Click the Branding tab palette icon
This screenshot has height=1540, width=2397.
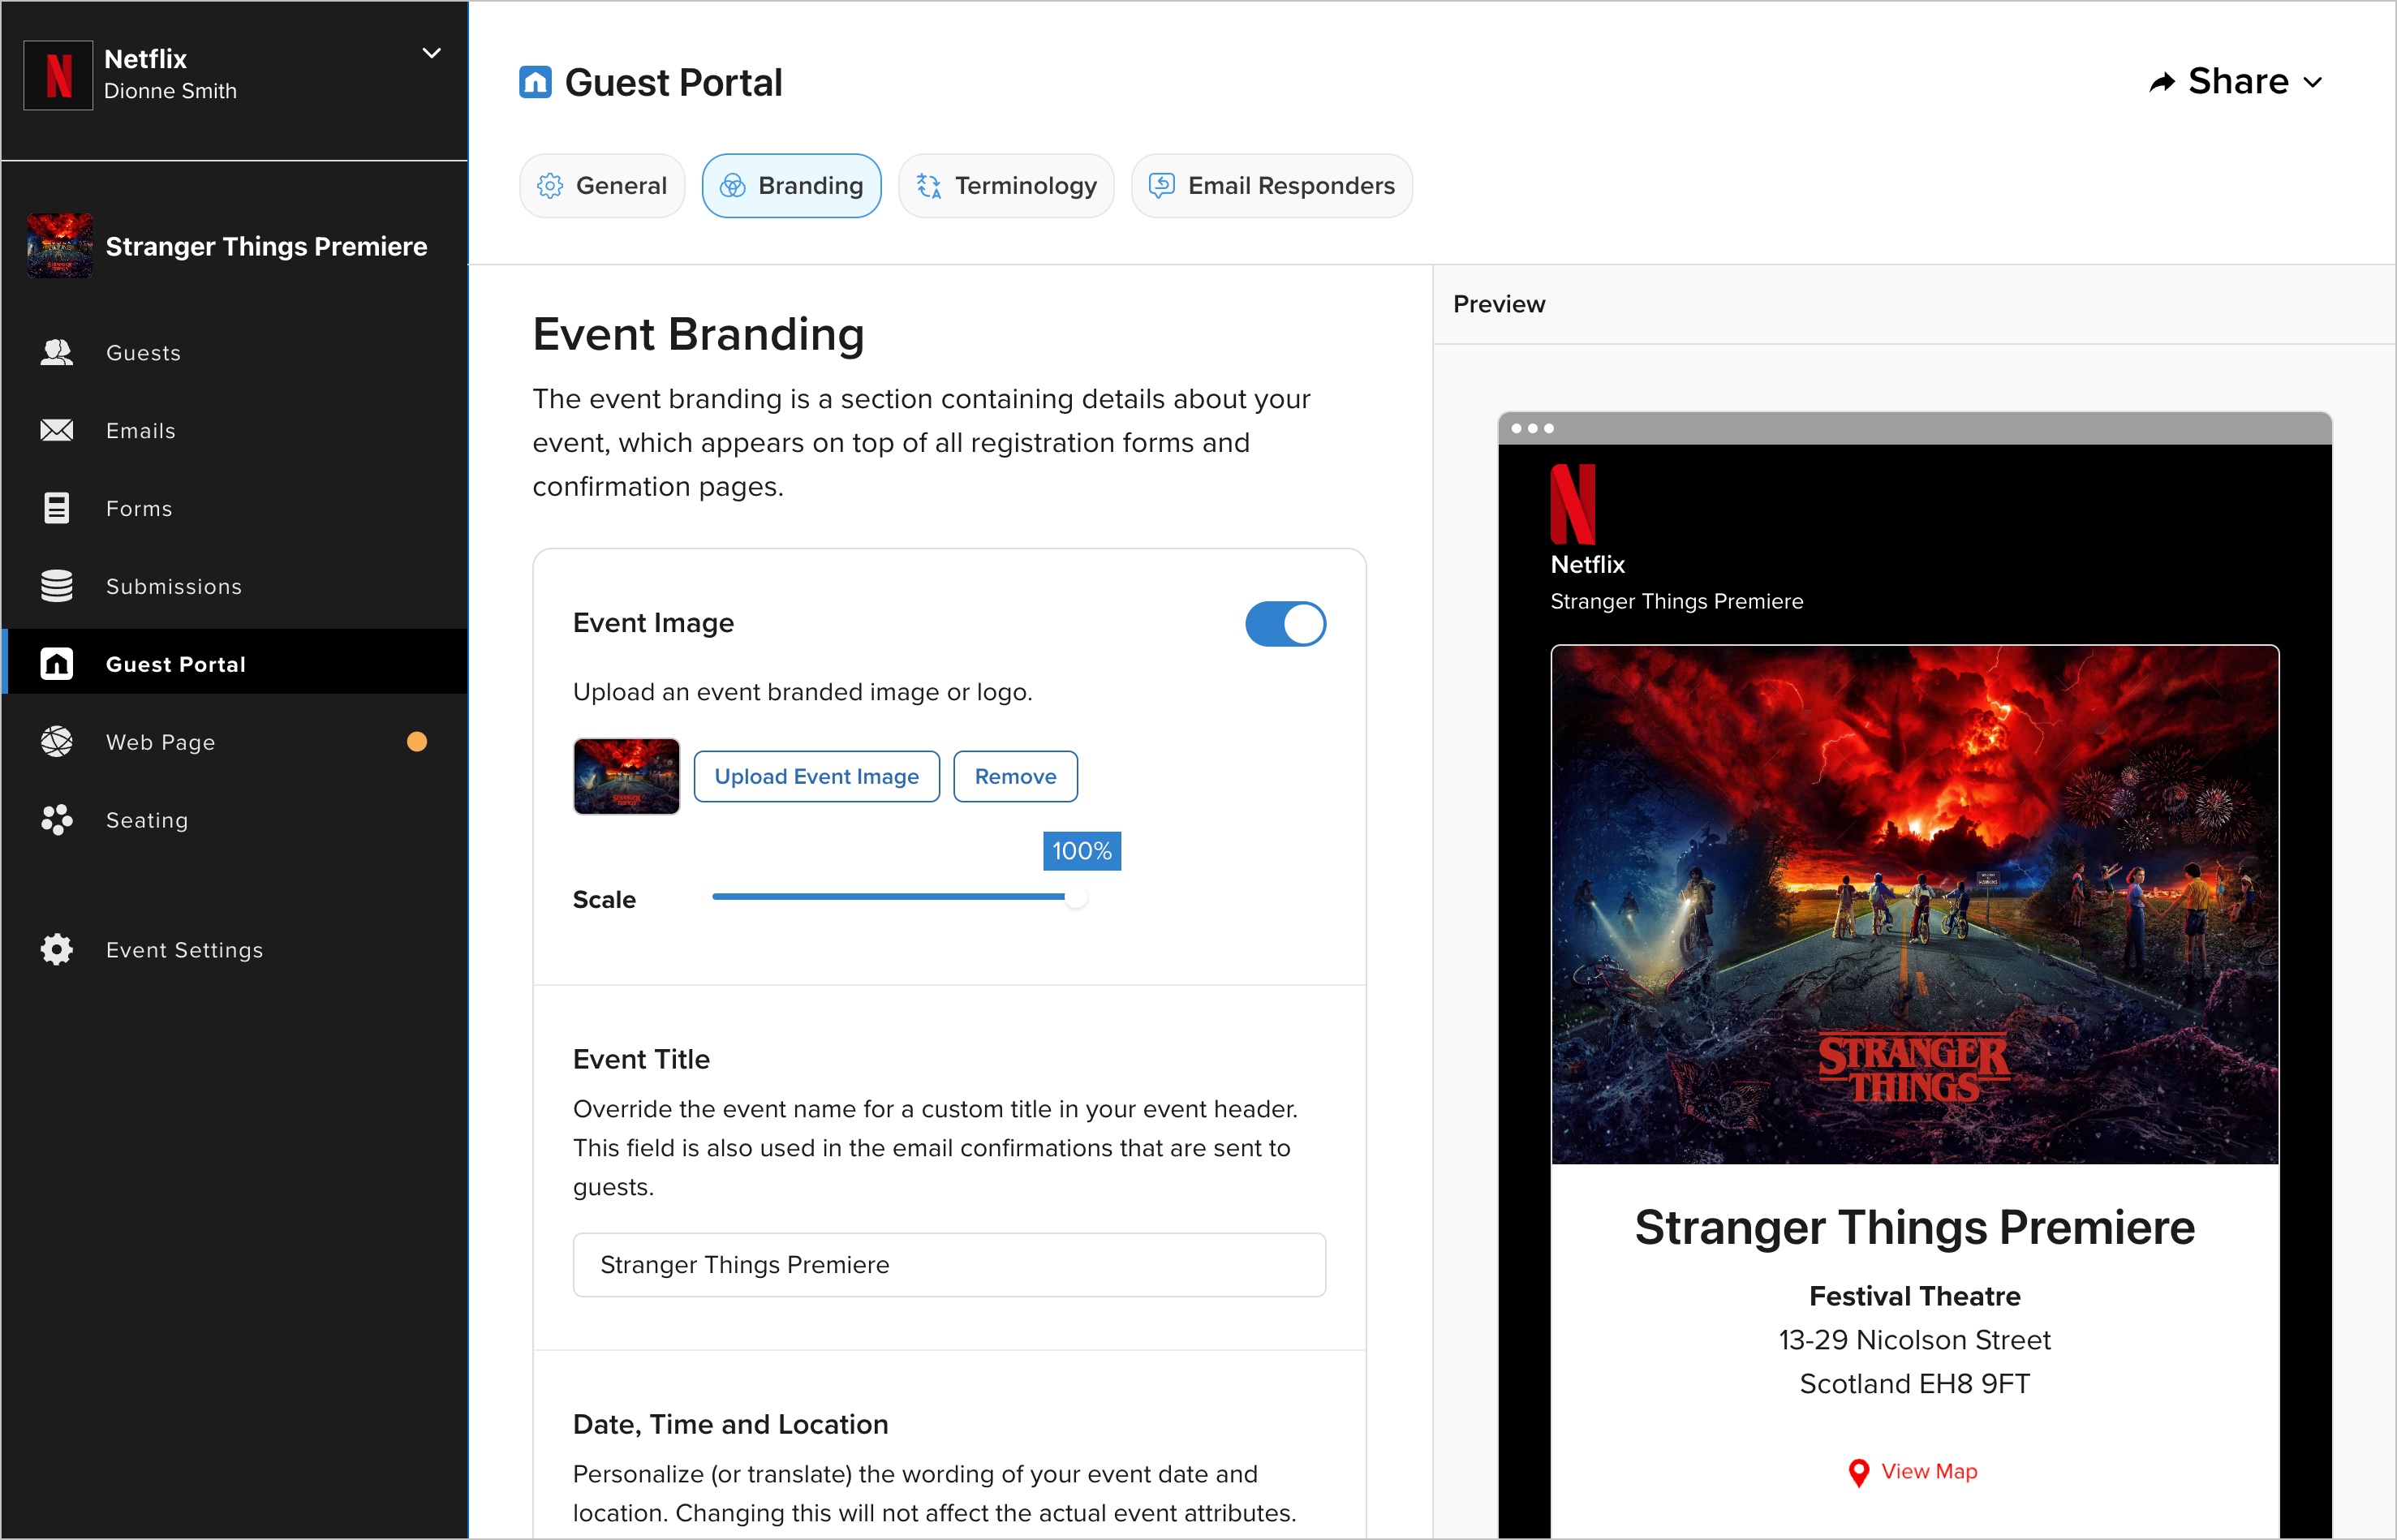pos(732,186)
